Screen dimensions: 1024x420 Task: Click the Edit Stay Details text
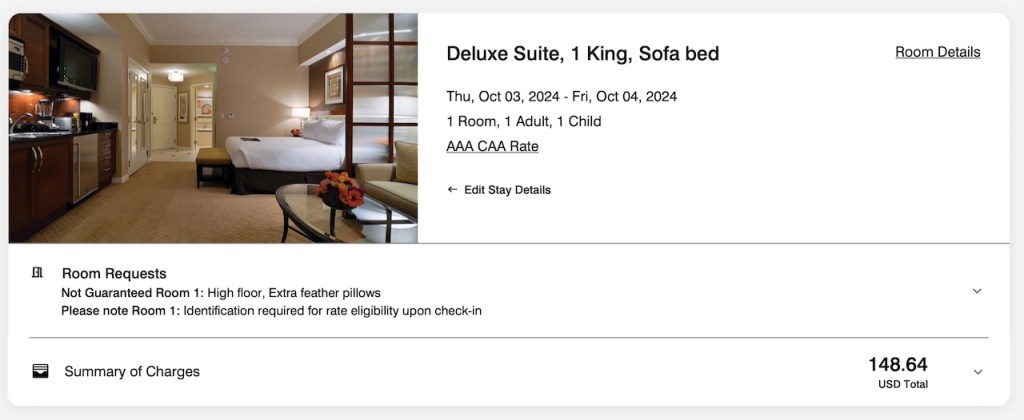coord(507,190)
